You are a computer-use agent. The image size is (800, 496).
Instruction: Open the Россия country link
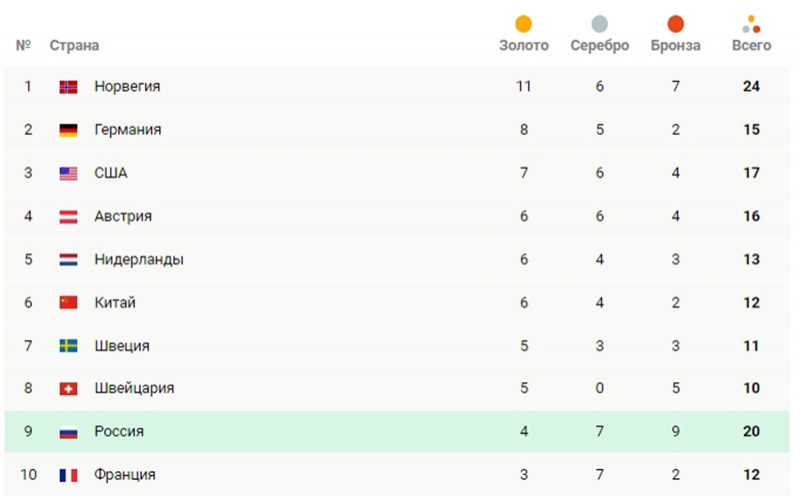click(119, 432)
